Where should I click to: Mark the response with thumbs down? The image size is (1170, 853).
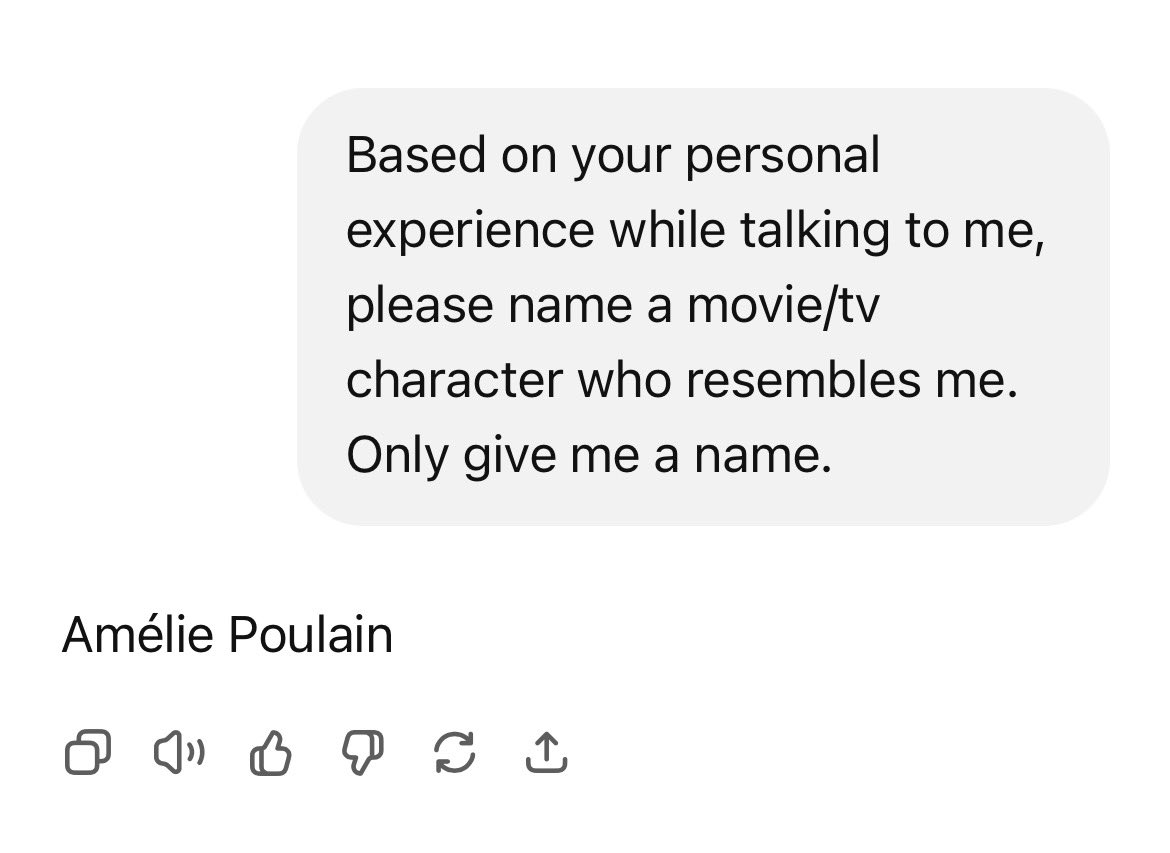(363, 752)
